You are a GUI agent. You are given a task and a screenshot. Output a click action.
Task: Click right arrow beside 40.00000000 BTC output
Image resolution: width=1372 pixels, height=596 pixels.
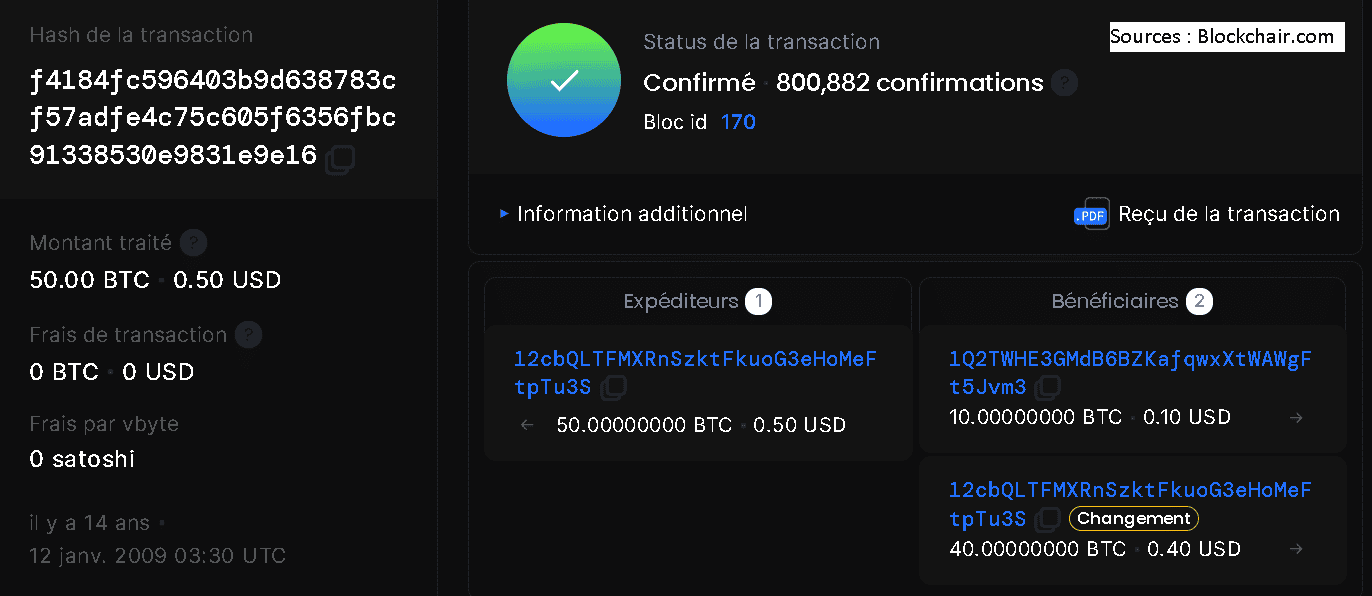1297,549
